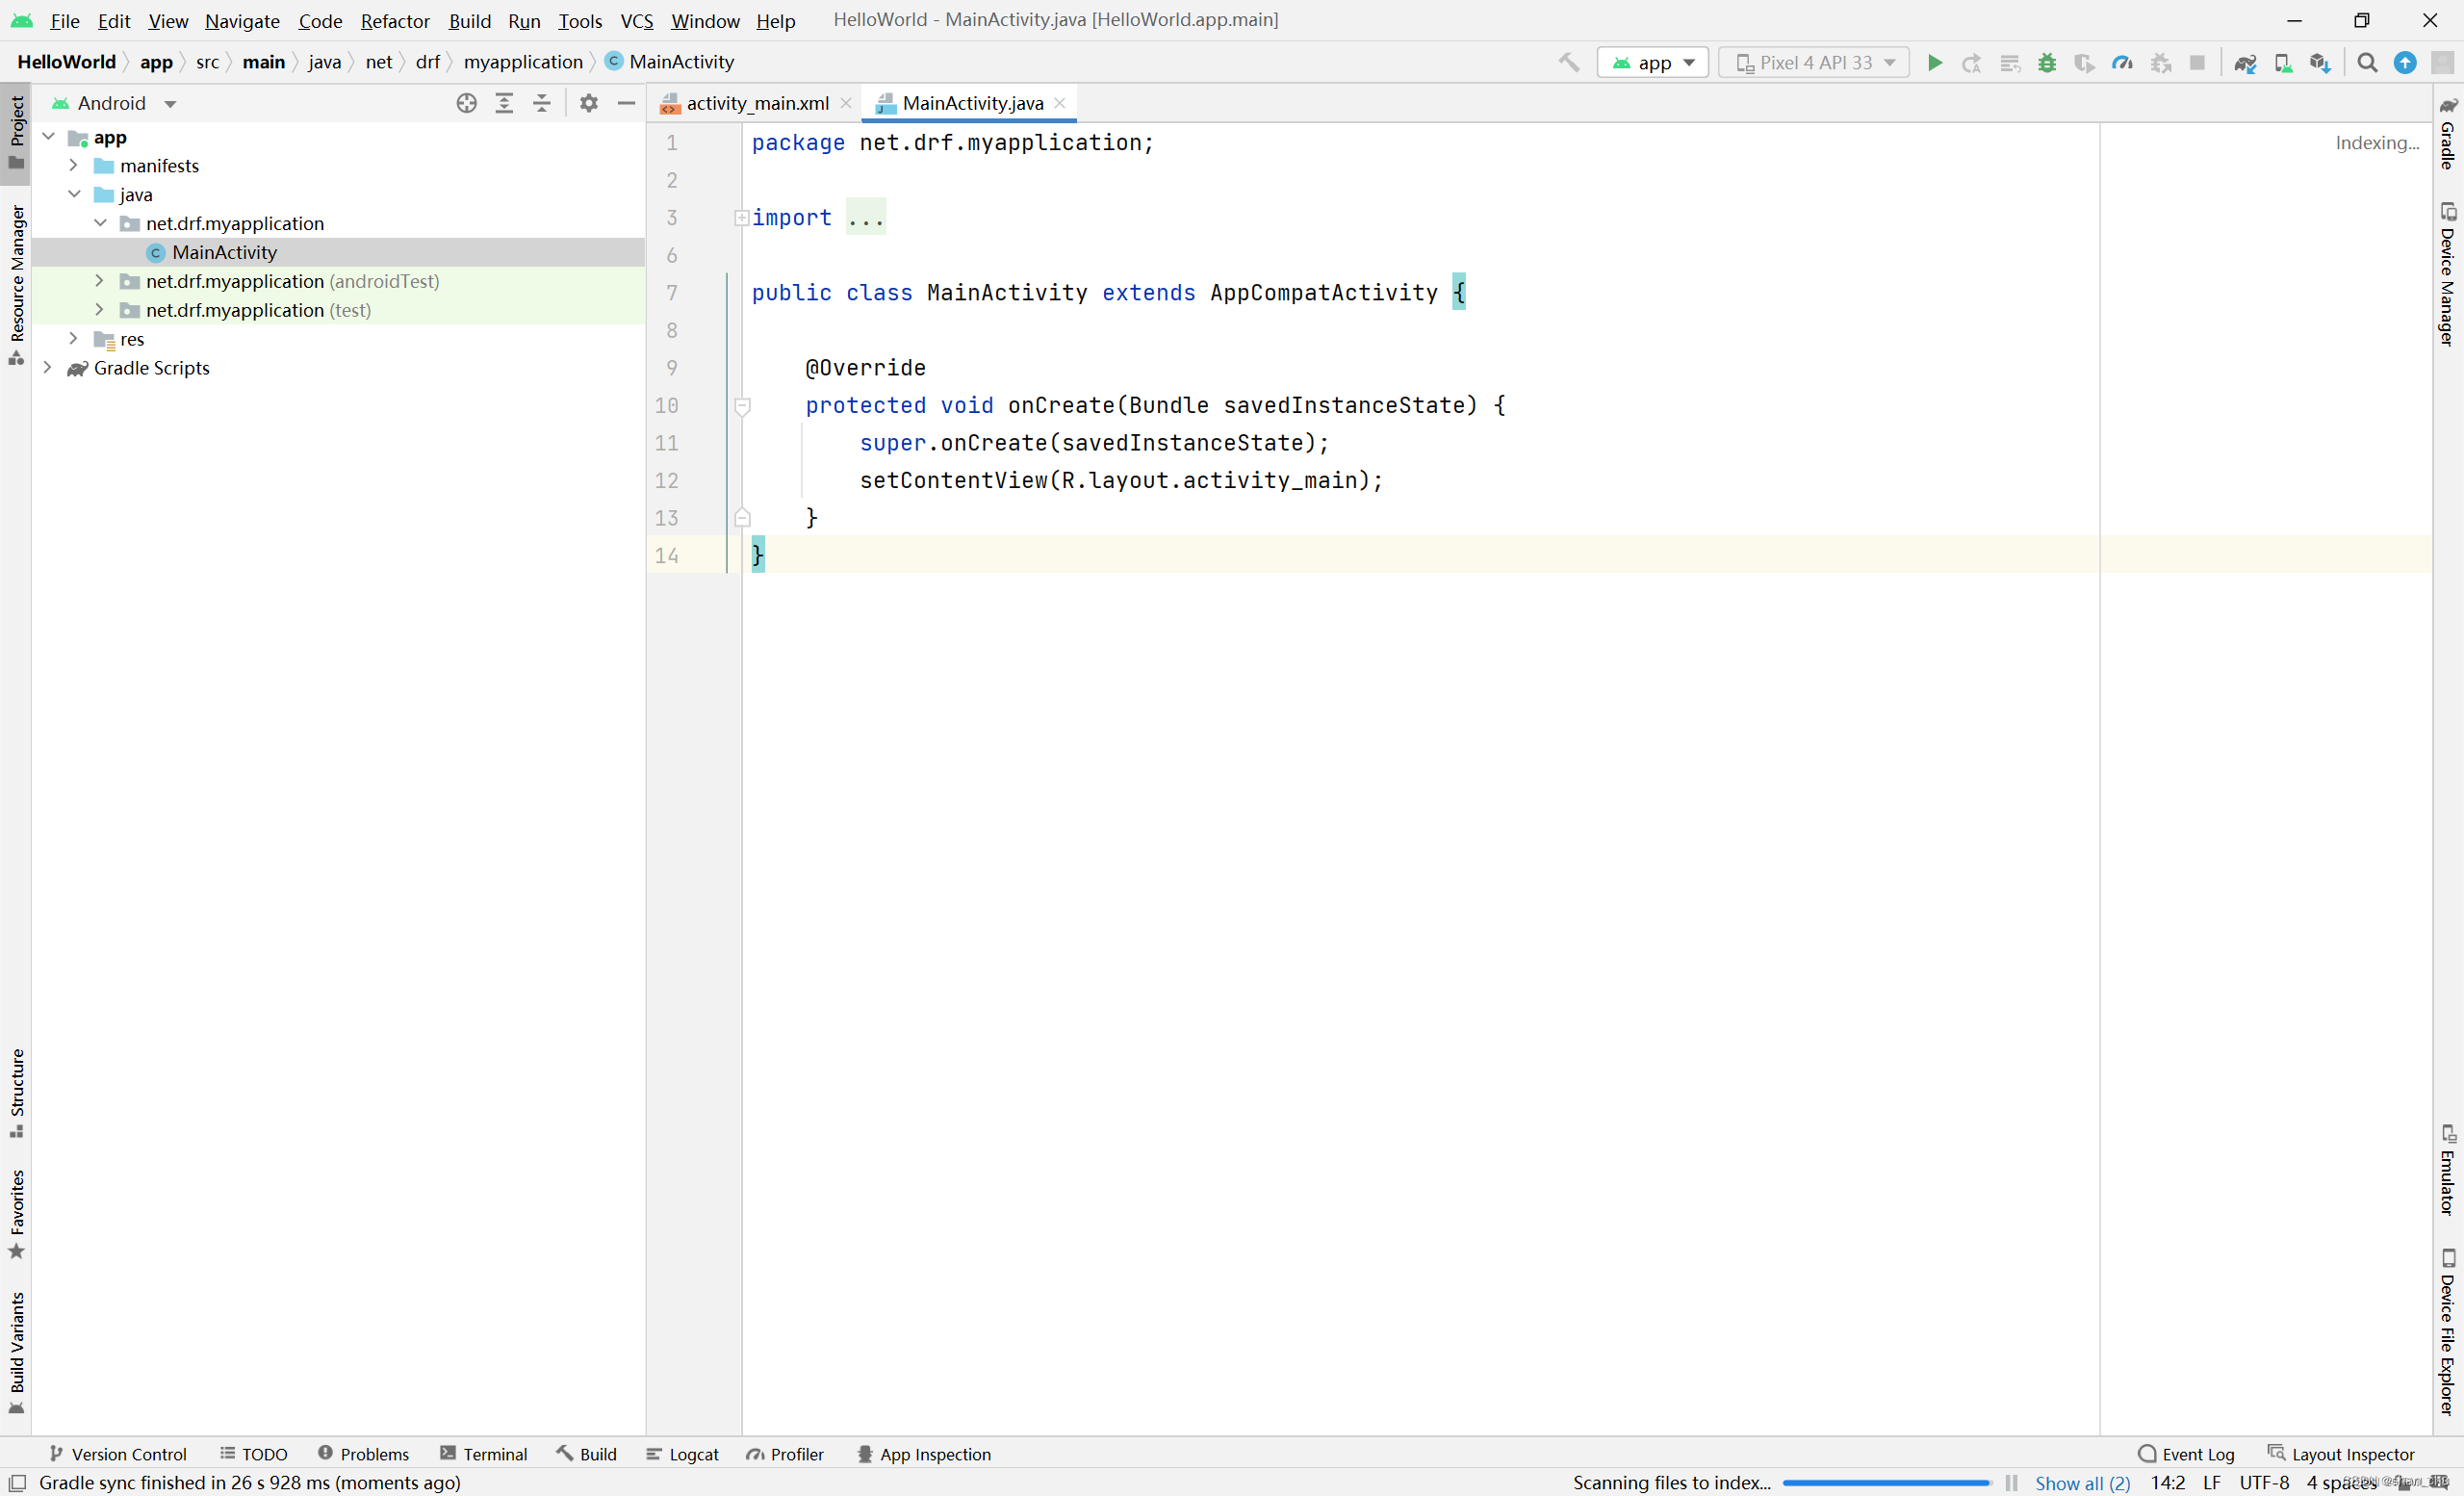Open the Logcat tool window button

[682, 1454]
